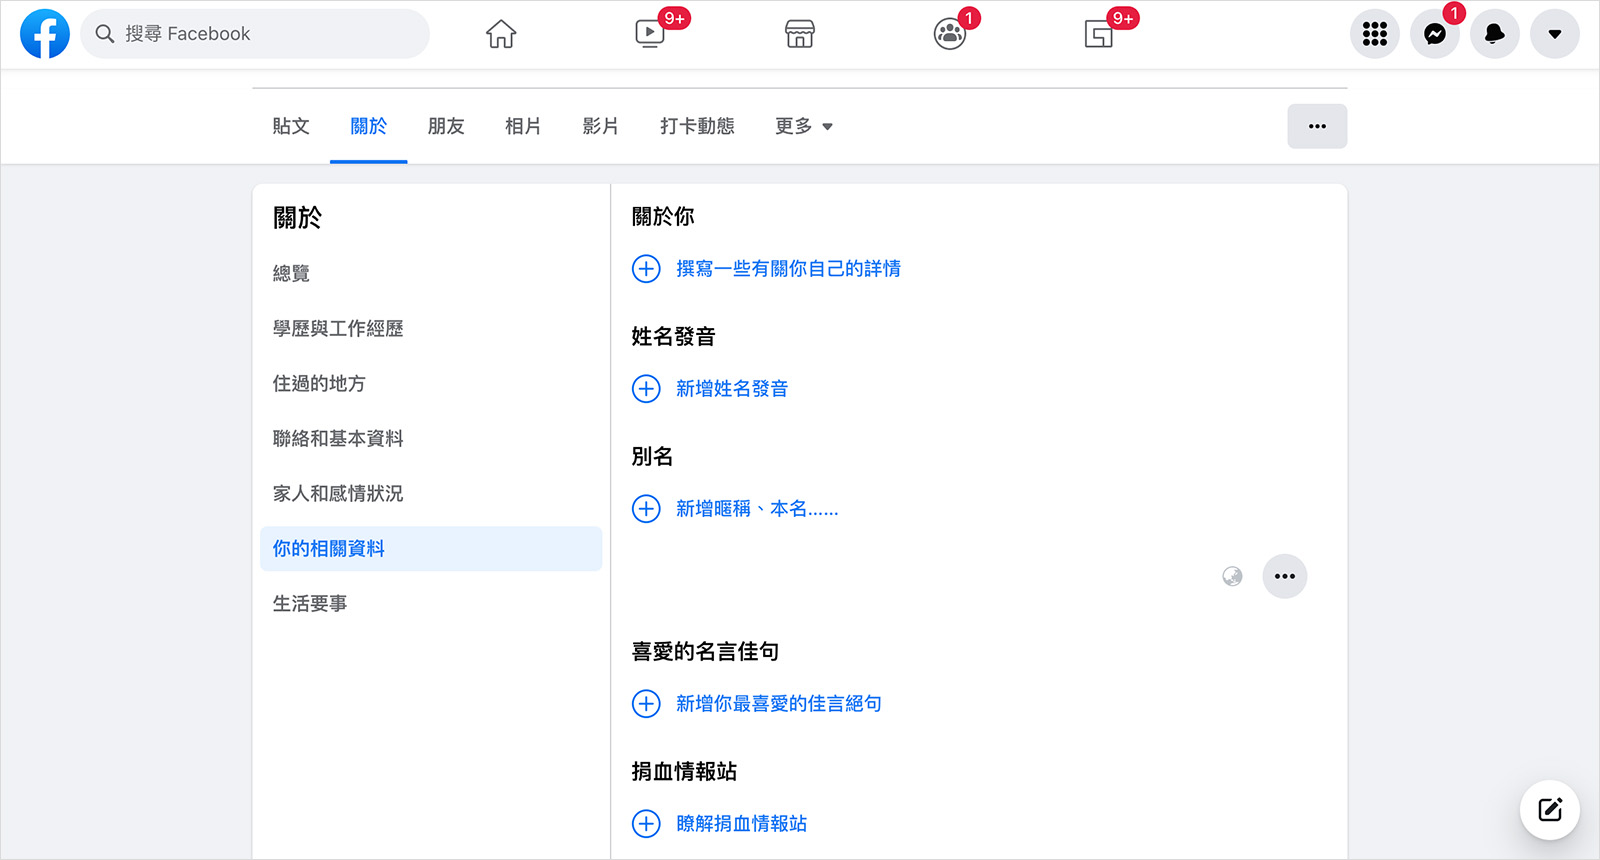Image resolution: width=1600 pixels, height=860 pixels.
Task: Go to the Home icon
Action: pos(501,34)
